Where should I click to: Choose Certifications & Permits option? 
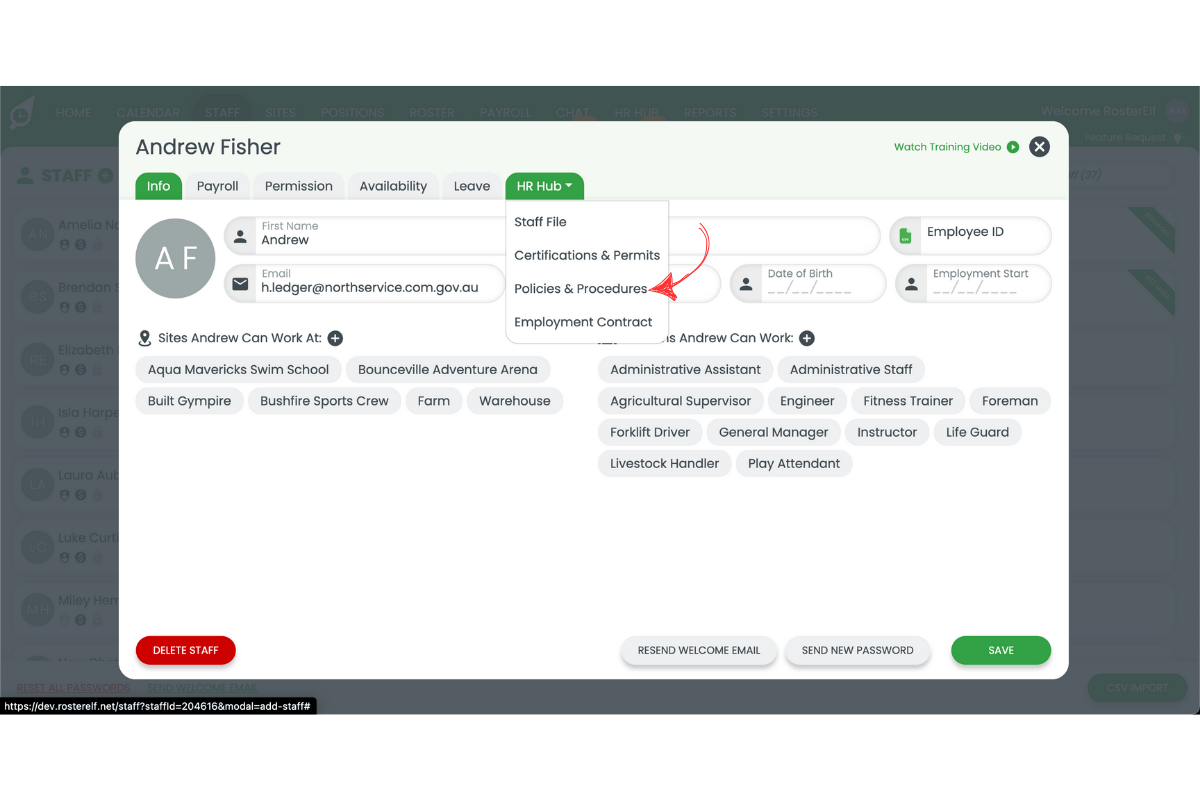(587, 255)
